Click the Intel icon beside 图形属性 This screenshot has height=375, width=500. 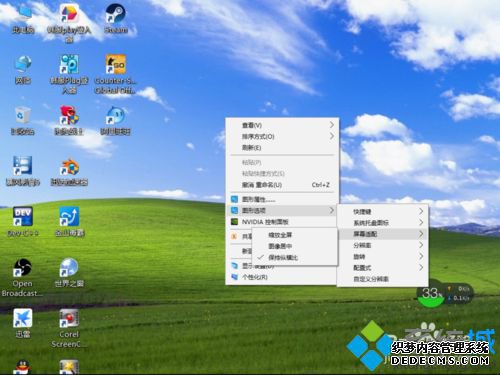235,199
